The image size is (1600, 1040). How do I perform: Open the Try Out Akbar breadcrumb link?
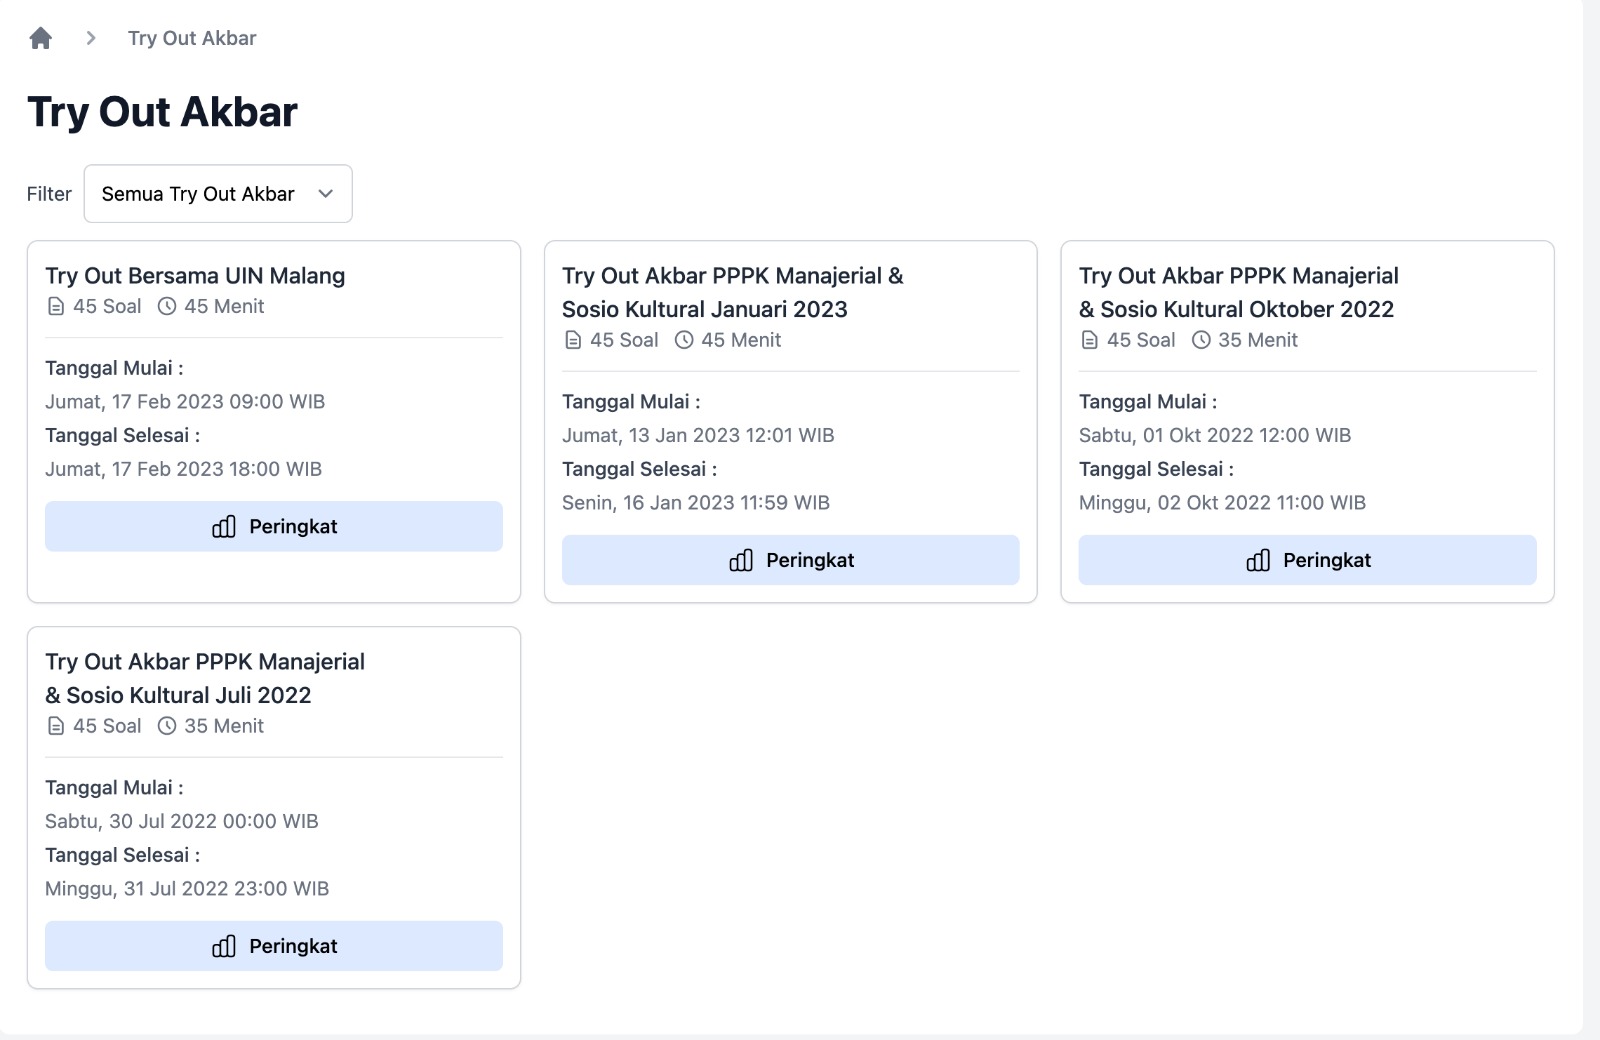pyautogui.click(x=192, y=38)
